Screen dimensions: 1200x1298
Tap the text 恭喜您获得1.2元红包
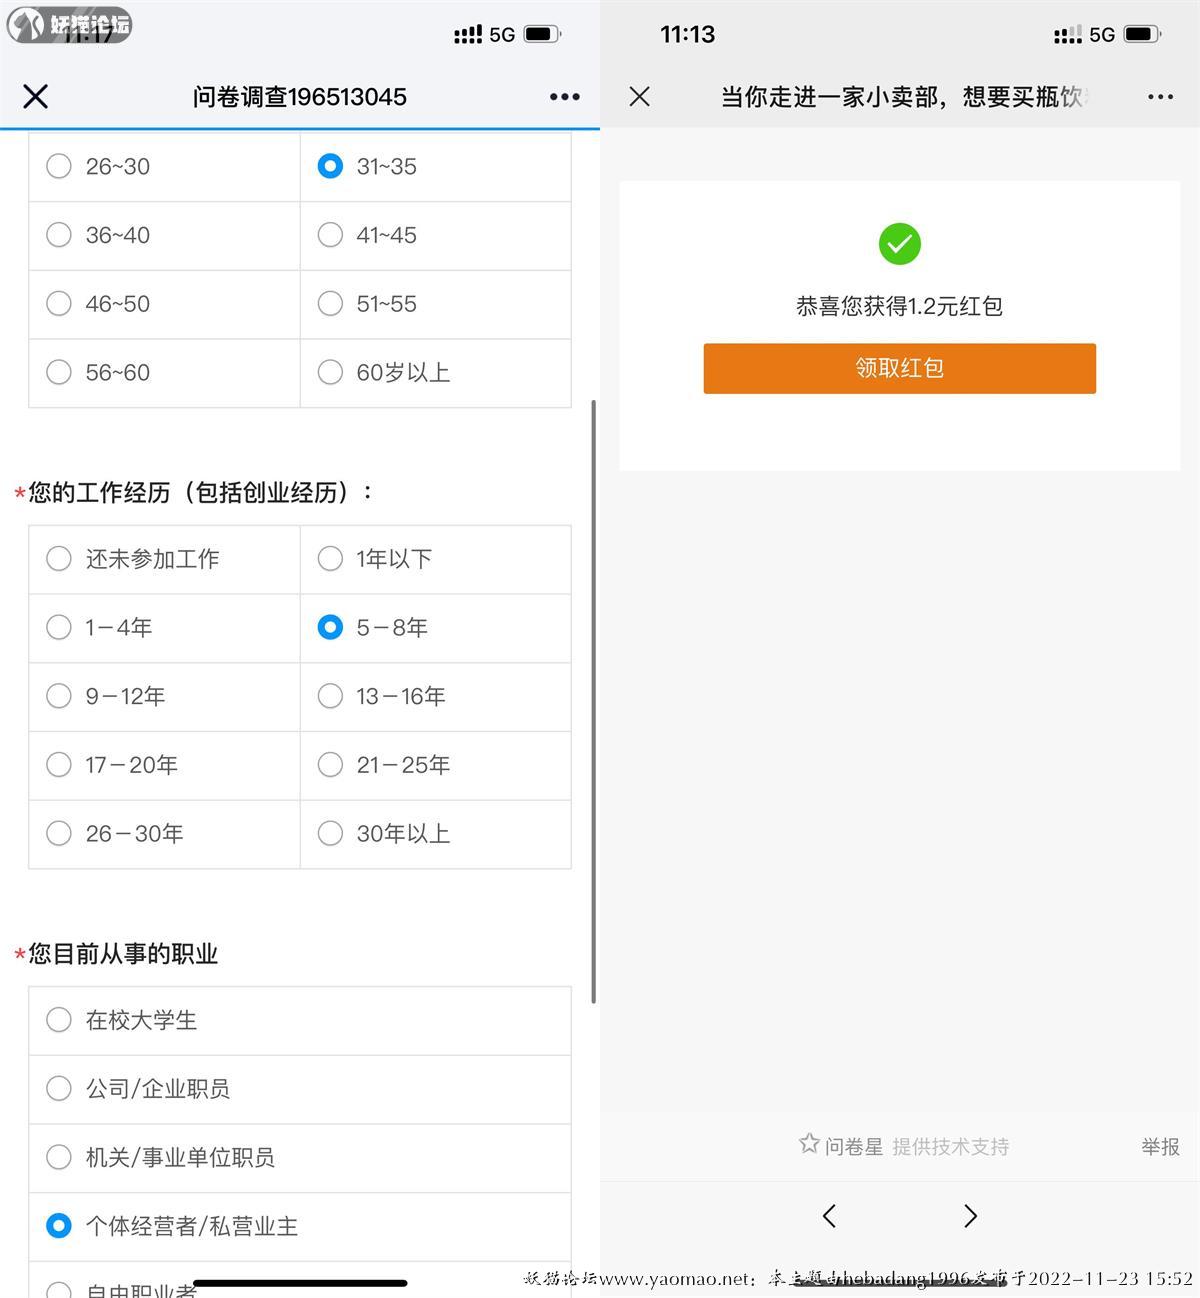pos(899,306)
